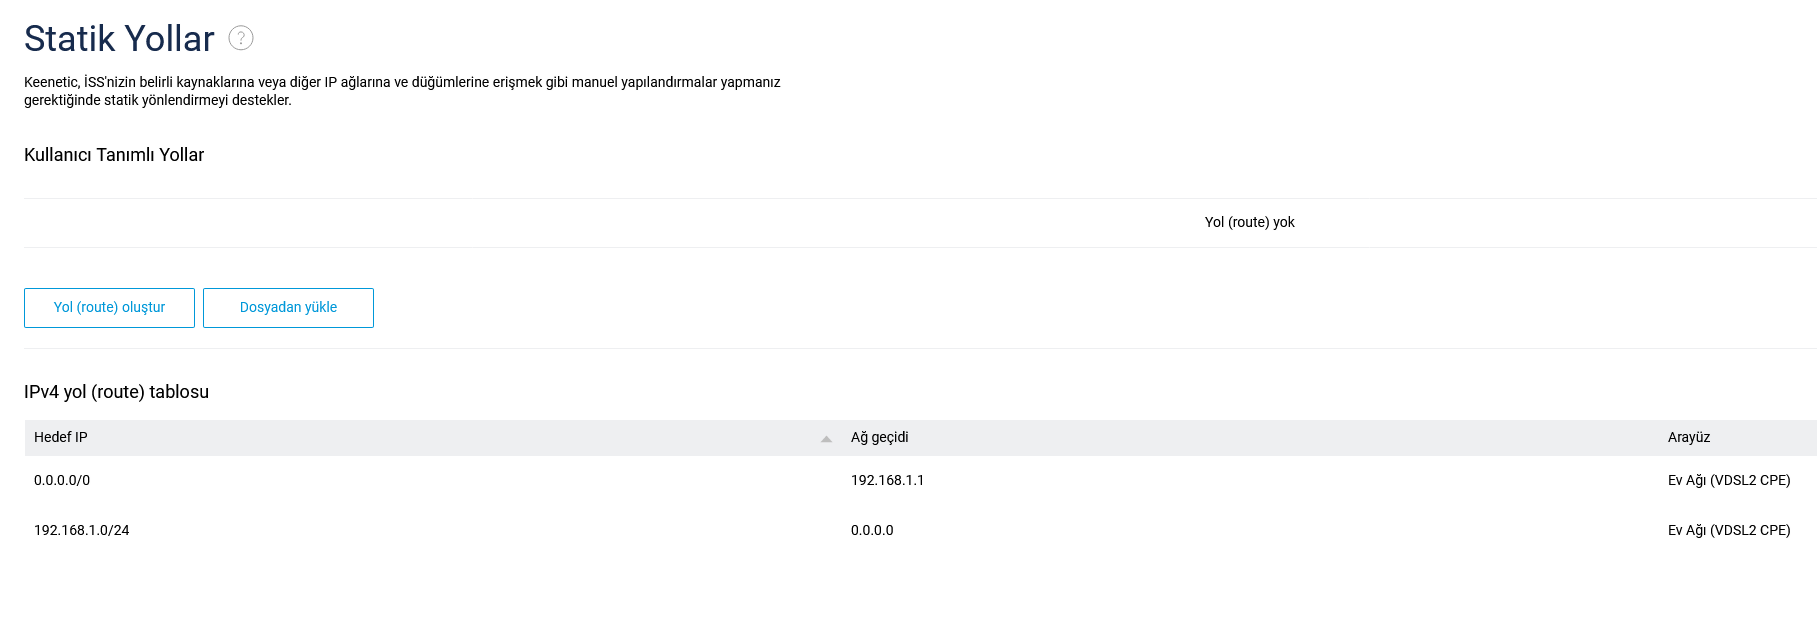Click gateway 192.168.1.1 cell

[x=887, y=480]
